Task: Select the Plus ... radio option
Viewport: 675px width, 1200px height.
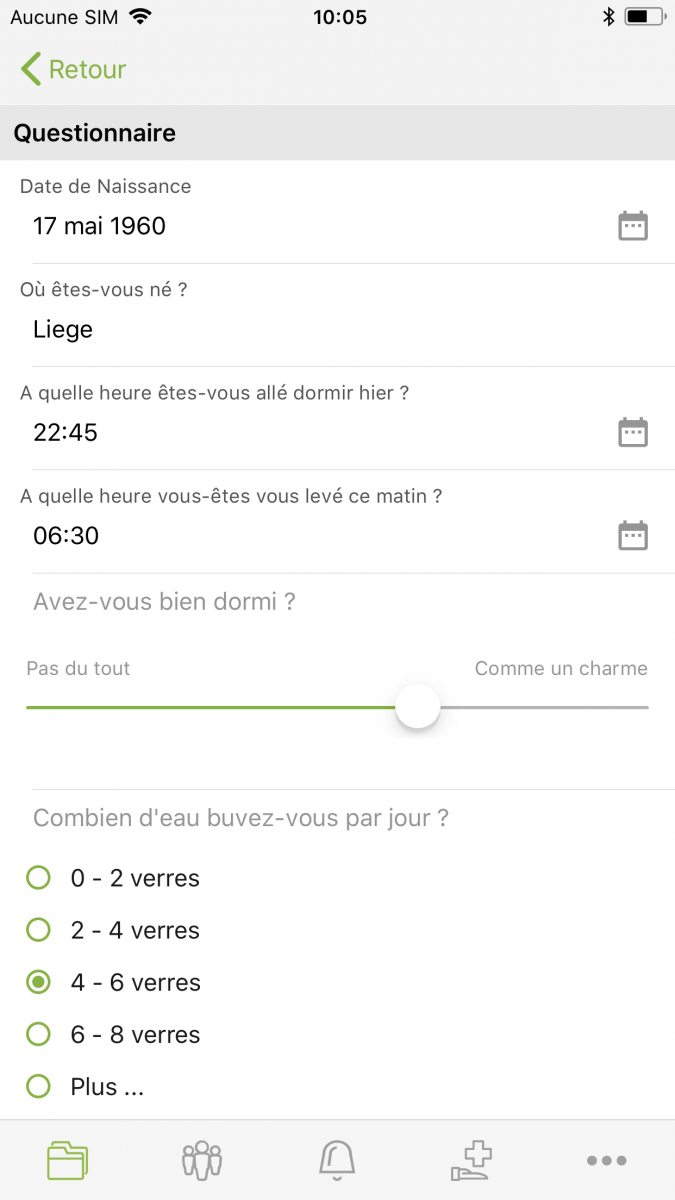Action: [x=38, y=1086]
